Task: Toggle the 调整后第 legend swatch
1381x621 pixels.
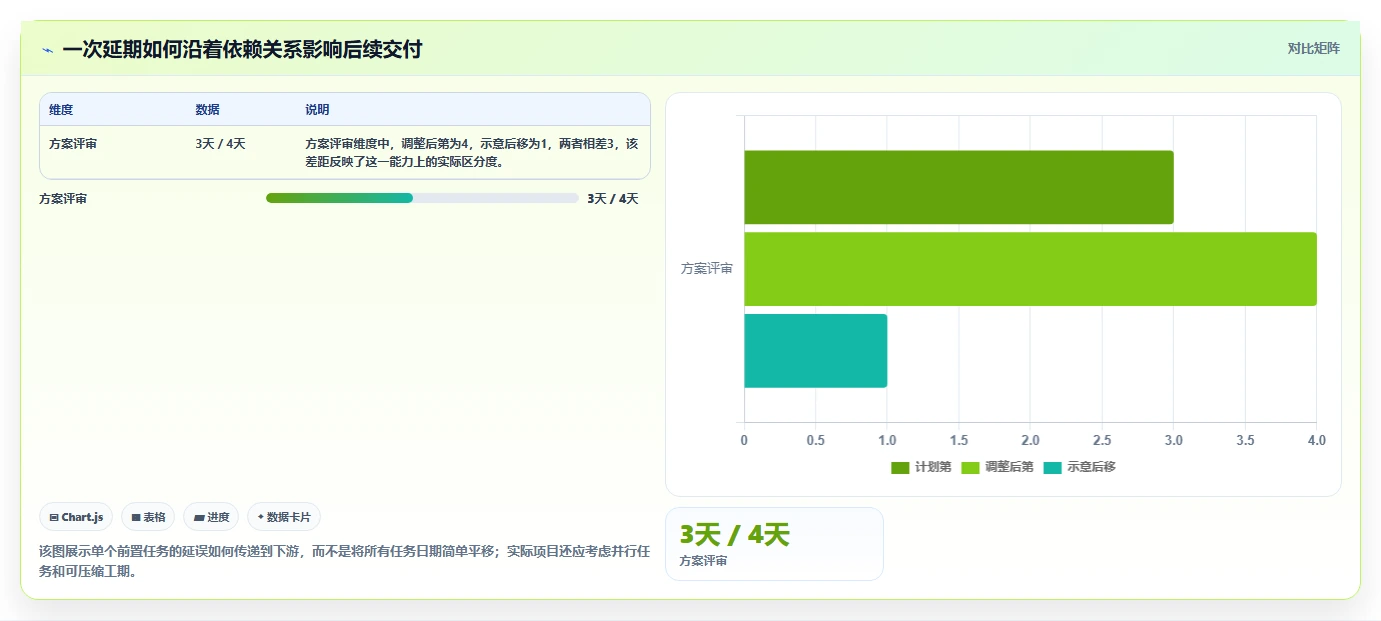Action: point(970,467)
